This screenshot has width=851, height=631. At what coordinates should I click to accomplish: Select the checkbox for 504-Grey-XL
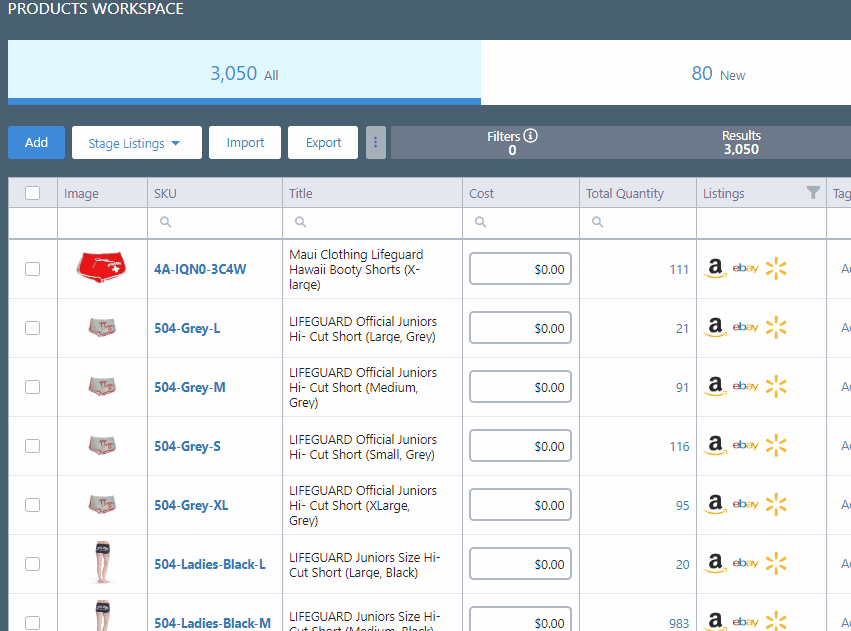(33, 505)
